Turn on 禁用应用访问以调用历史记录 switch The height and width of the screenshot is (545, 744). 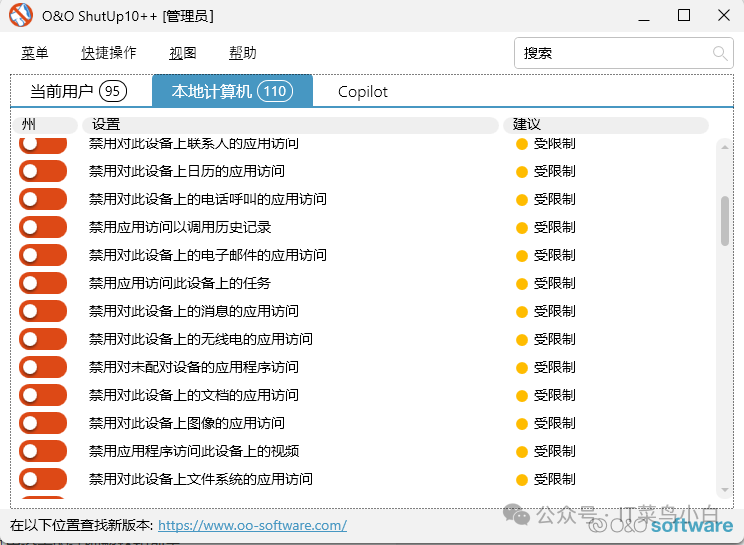pos(43,227)
